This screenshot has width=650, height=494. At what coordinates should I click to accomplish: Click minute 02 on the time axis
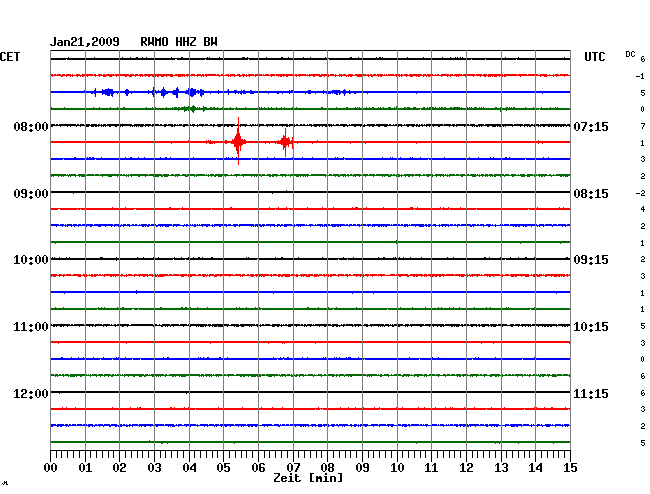point(119,468)
